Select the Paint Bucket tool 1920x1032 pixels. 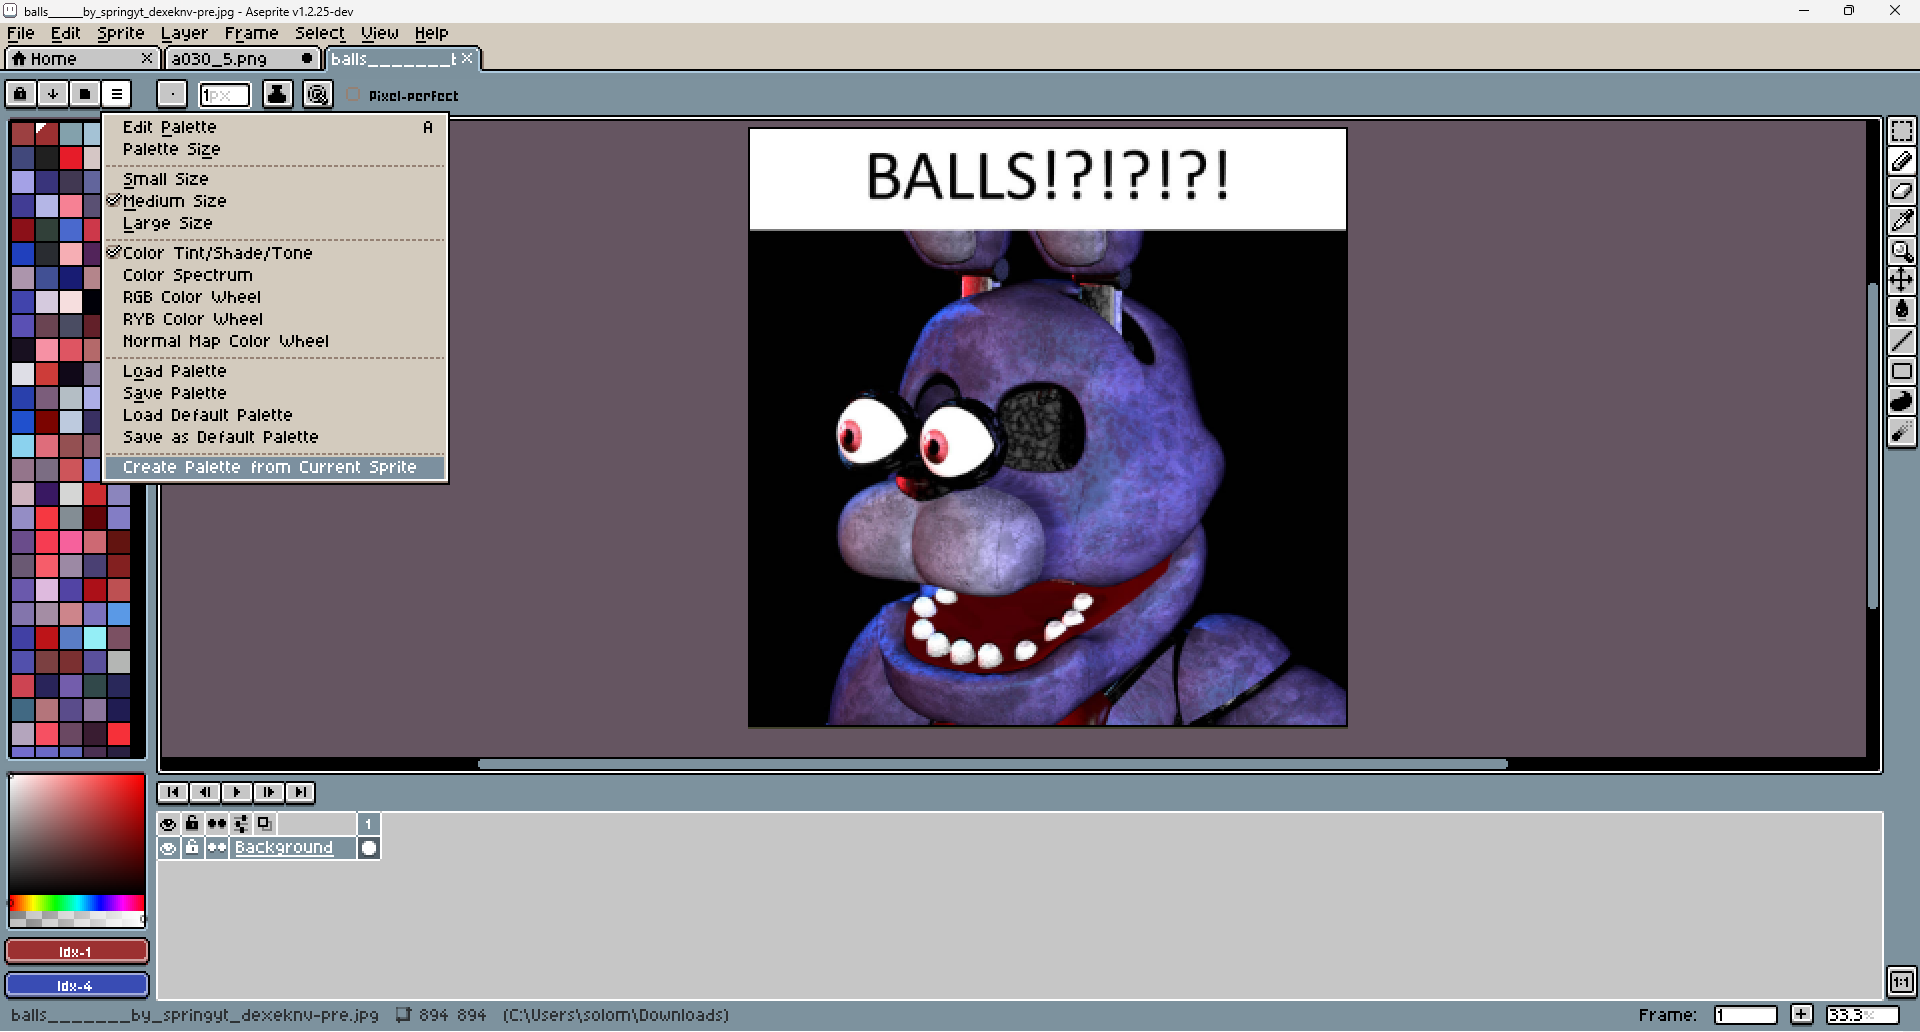click(1901, 310)
